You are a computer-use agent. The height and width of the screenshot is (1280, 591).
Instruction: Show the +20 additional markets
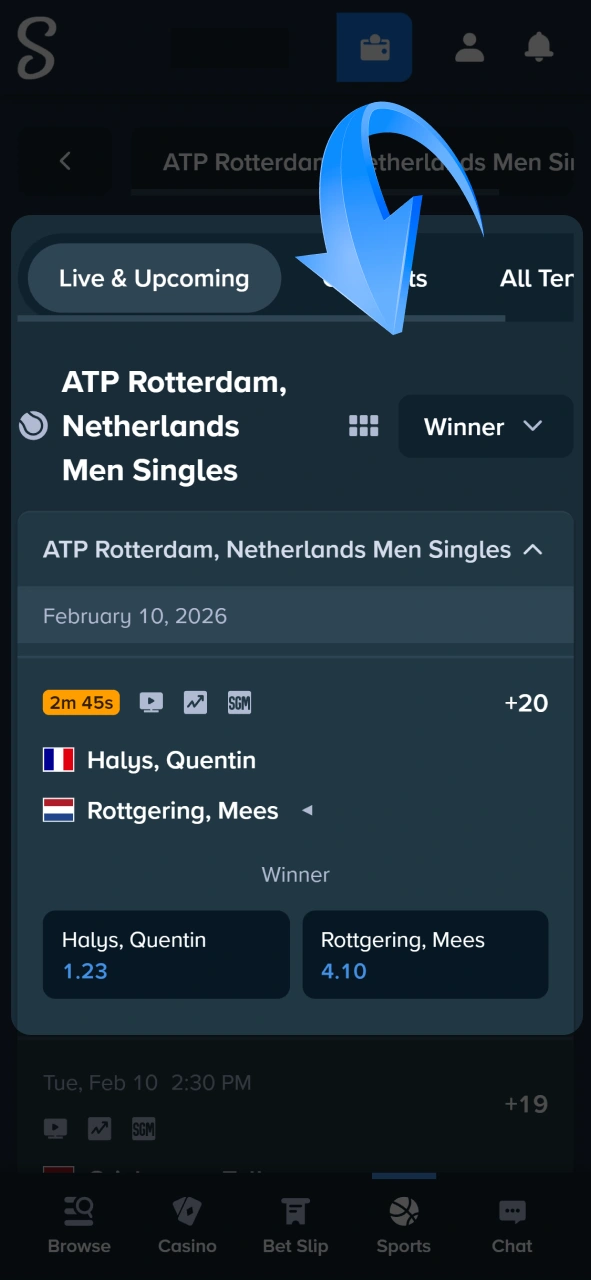point(528,702)
